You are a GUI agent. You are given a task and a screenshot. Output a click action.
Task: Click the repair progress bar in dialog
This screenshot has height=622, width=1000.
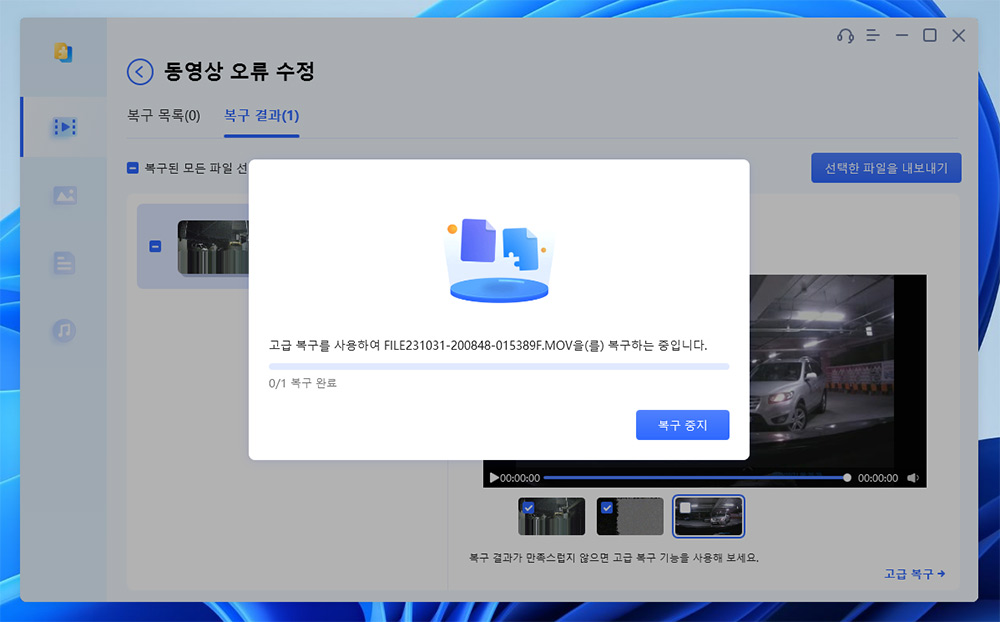[499, 367]
